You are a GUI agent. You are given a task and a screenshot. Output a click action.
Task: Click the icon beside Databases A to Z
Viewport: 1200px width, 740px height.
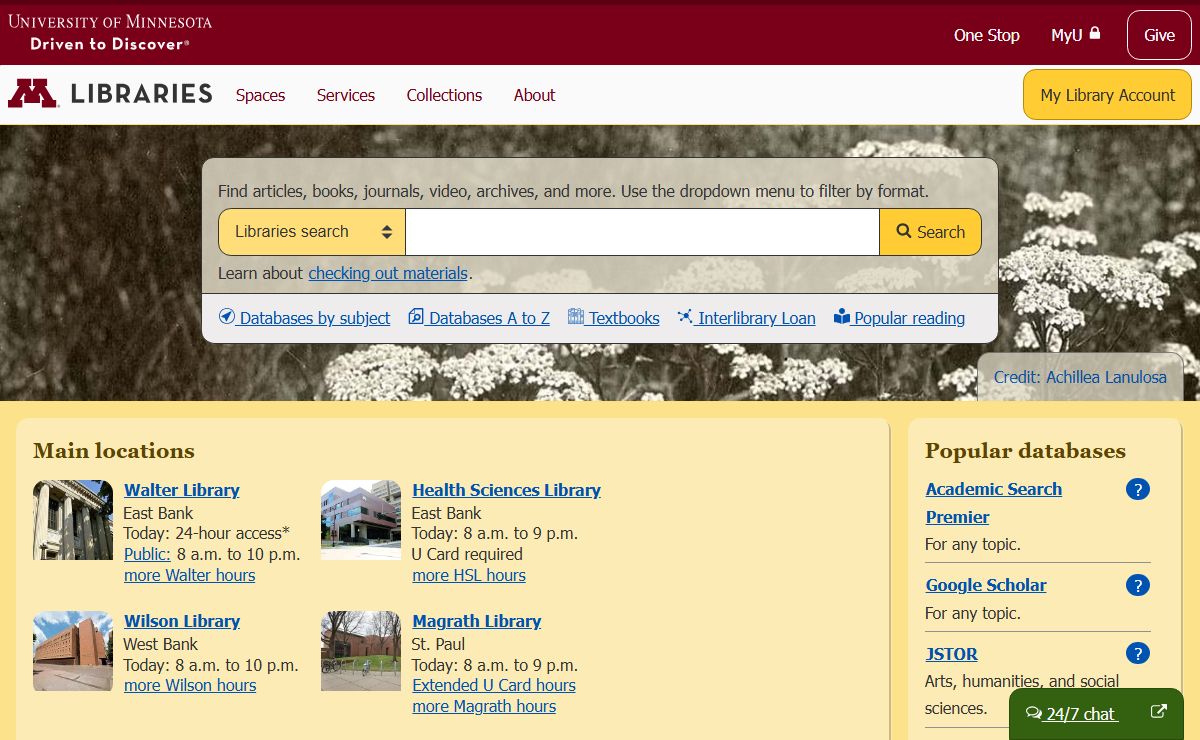coord(416,317)
